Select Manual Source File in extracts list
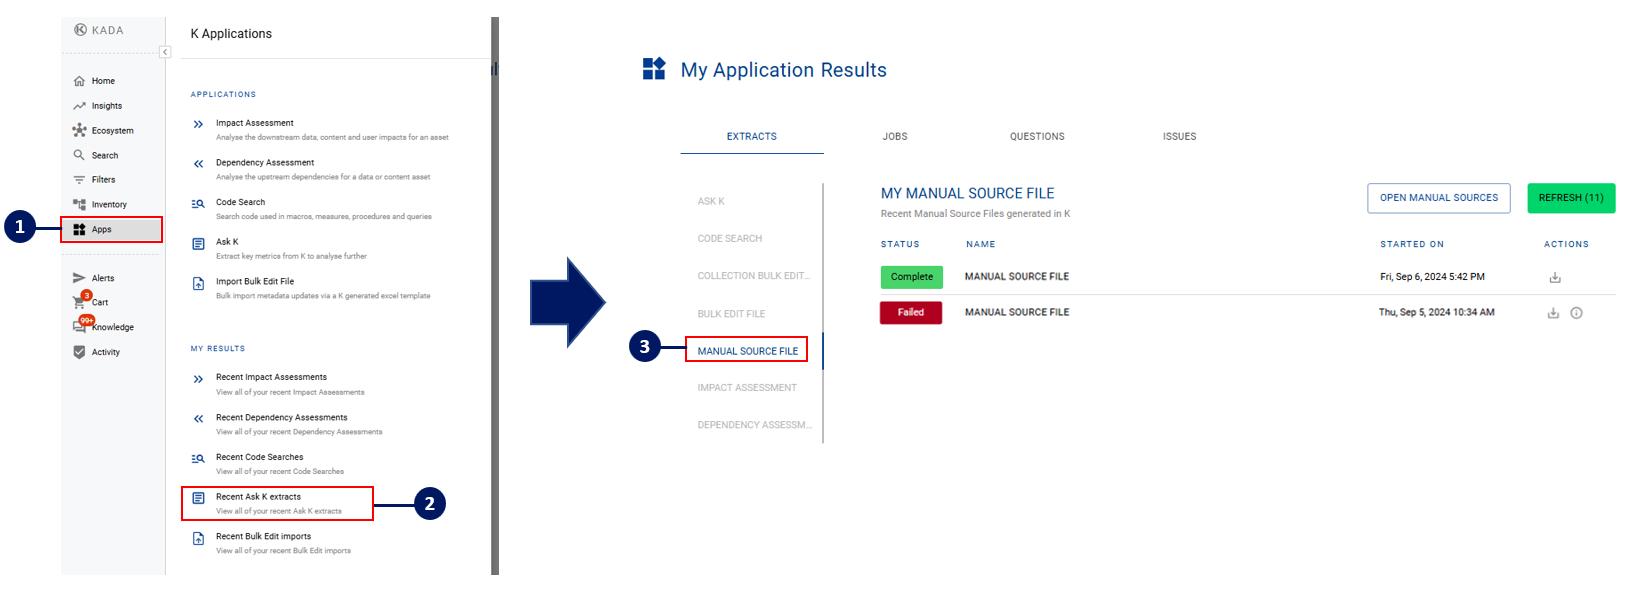 (747, 351)
